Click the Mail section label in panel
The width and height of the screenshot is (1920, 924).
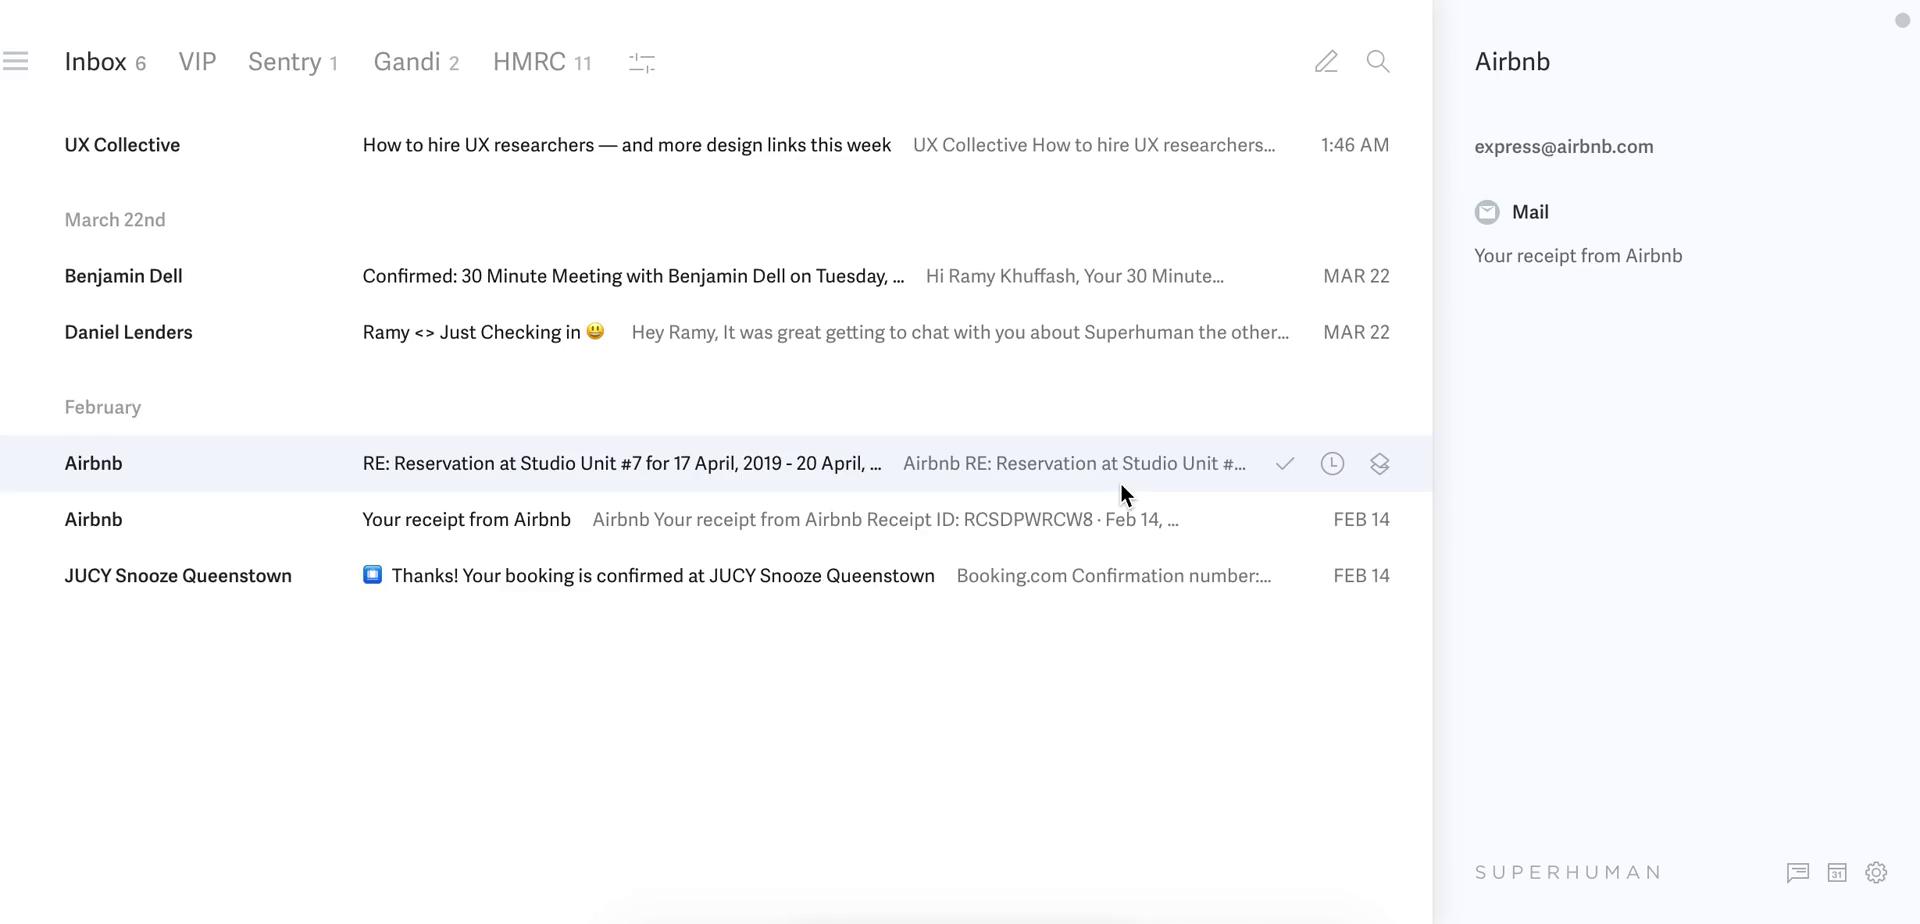pos(1530,212)
